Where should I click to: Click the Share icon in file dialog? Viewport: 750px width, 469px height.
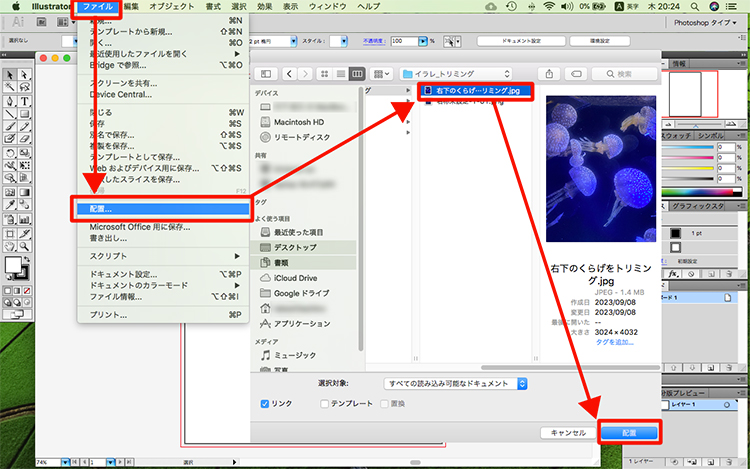point(550,74)
